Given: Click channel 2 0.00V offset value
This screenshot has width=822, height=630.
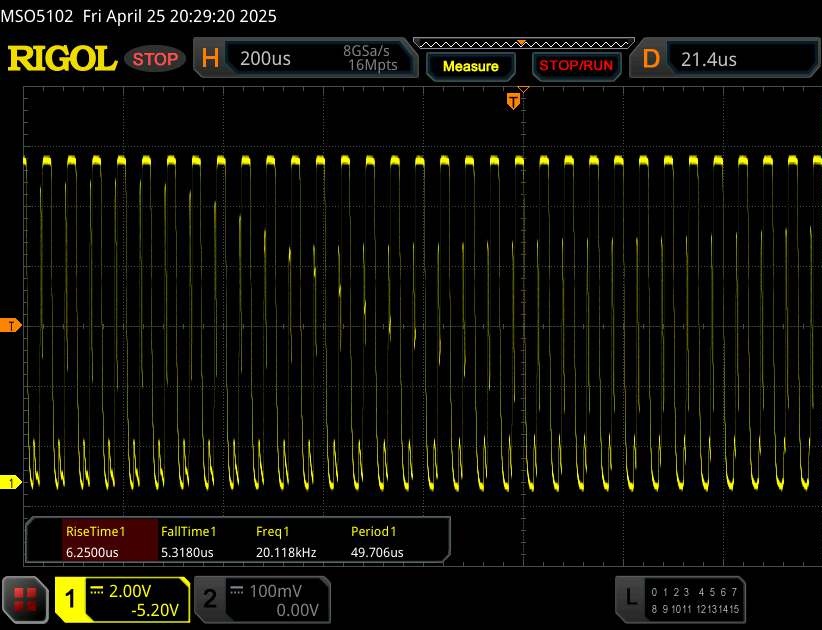Looking at the screenshot, I should click(x=297, y=610).
